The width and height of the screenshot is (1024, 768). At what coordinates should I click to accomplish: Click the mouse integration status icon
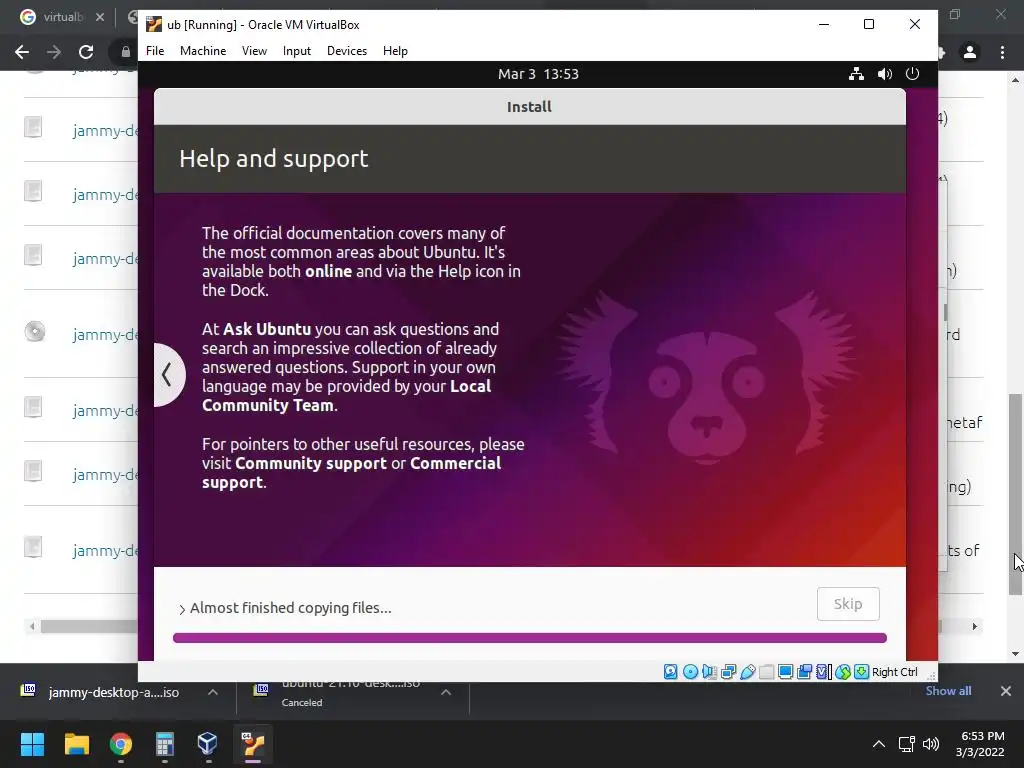coord(842,671)
